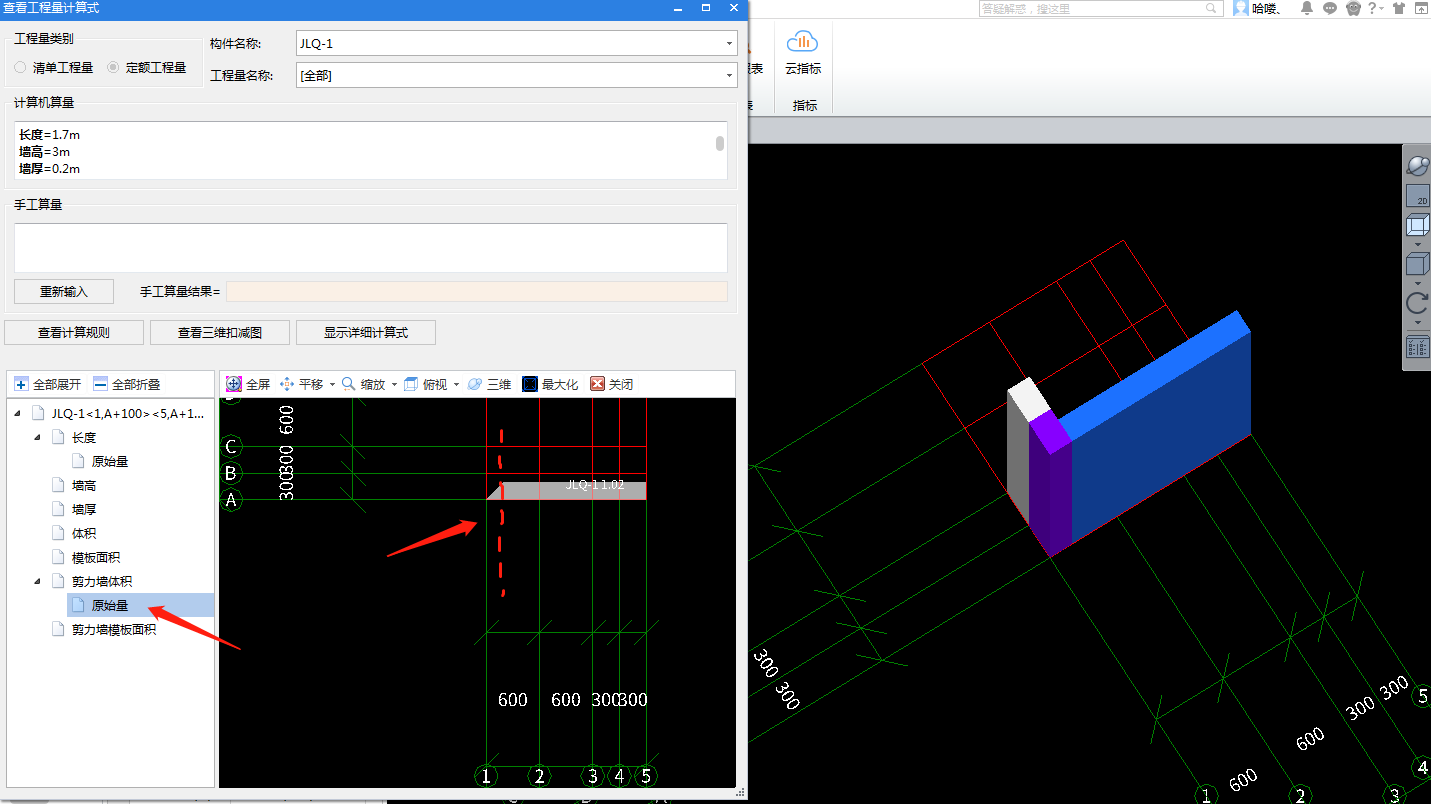Select the 平移 pan tool
1431x804 pixels.
[300, 384]
